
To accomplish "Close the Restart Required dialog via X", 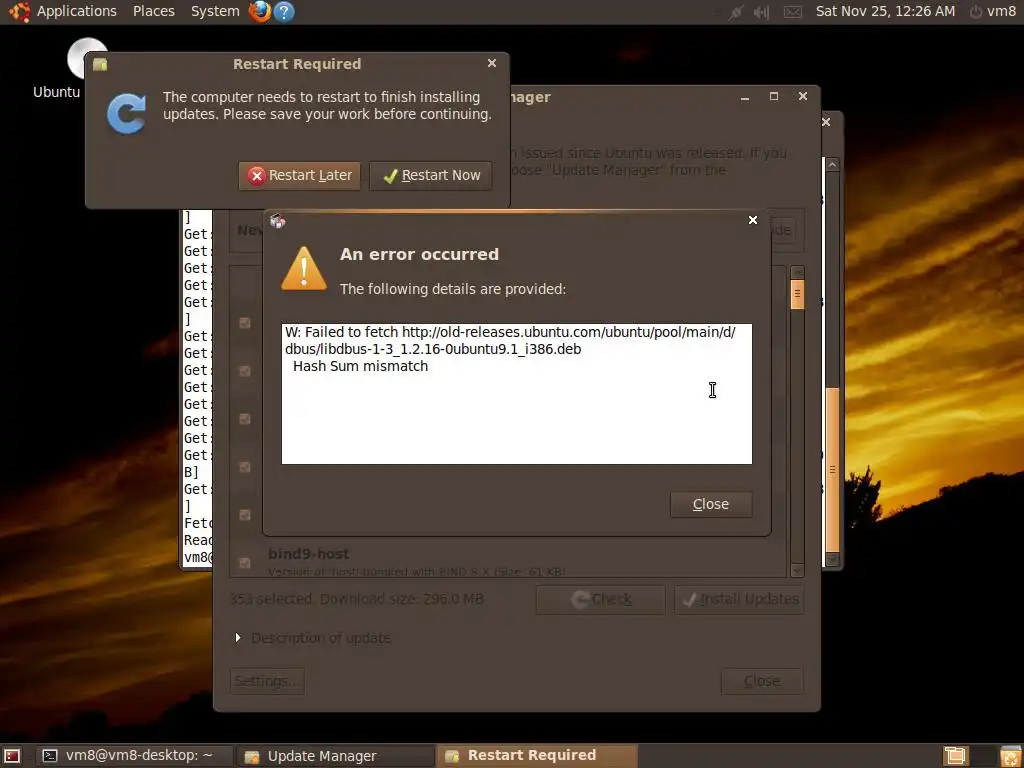I will 492,63.
